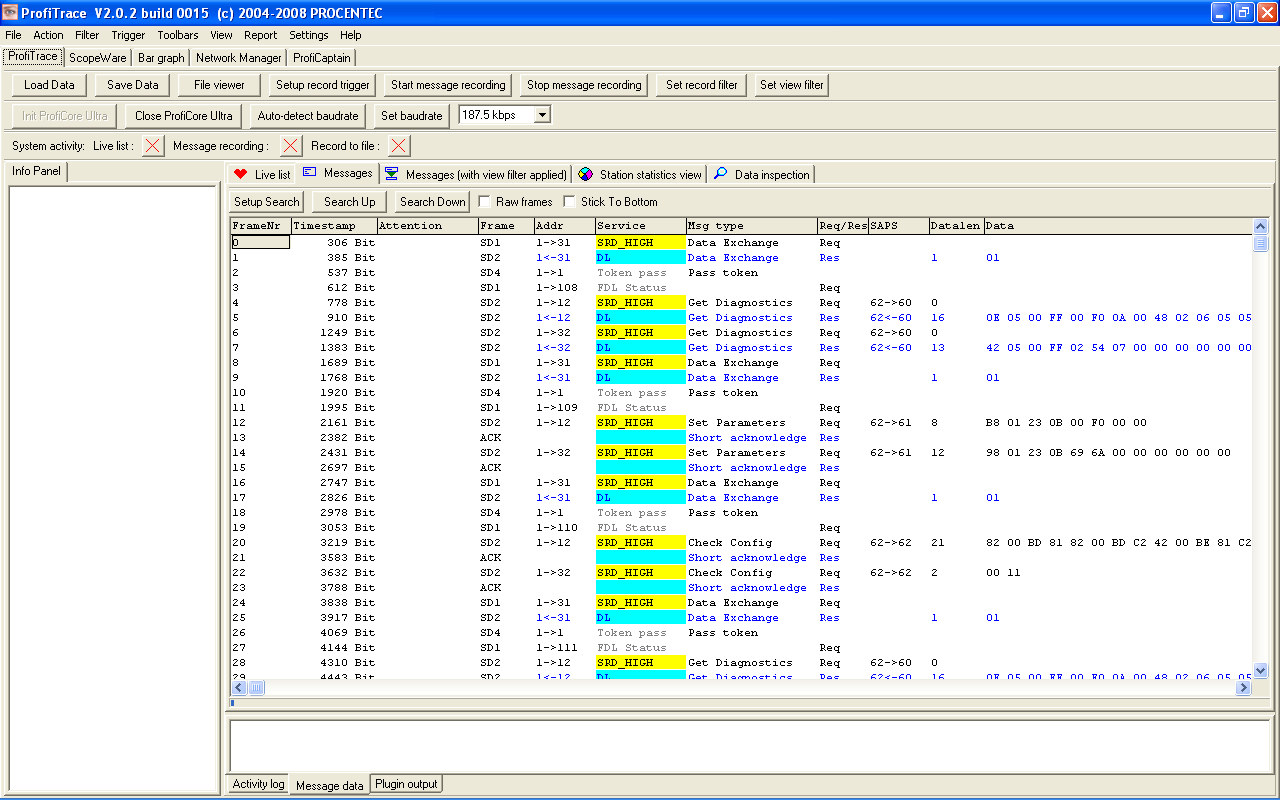The height and width of the screenshot is (800, 1280).
Task: Click the Search Down button
Action: 433,202
